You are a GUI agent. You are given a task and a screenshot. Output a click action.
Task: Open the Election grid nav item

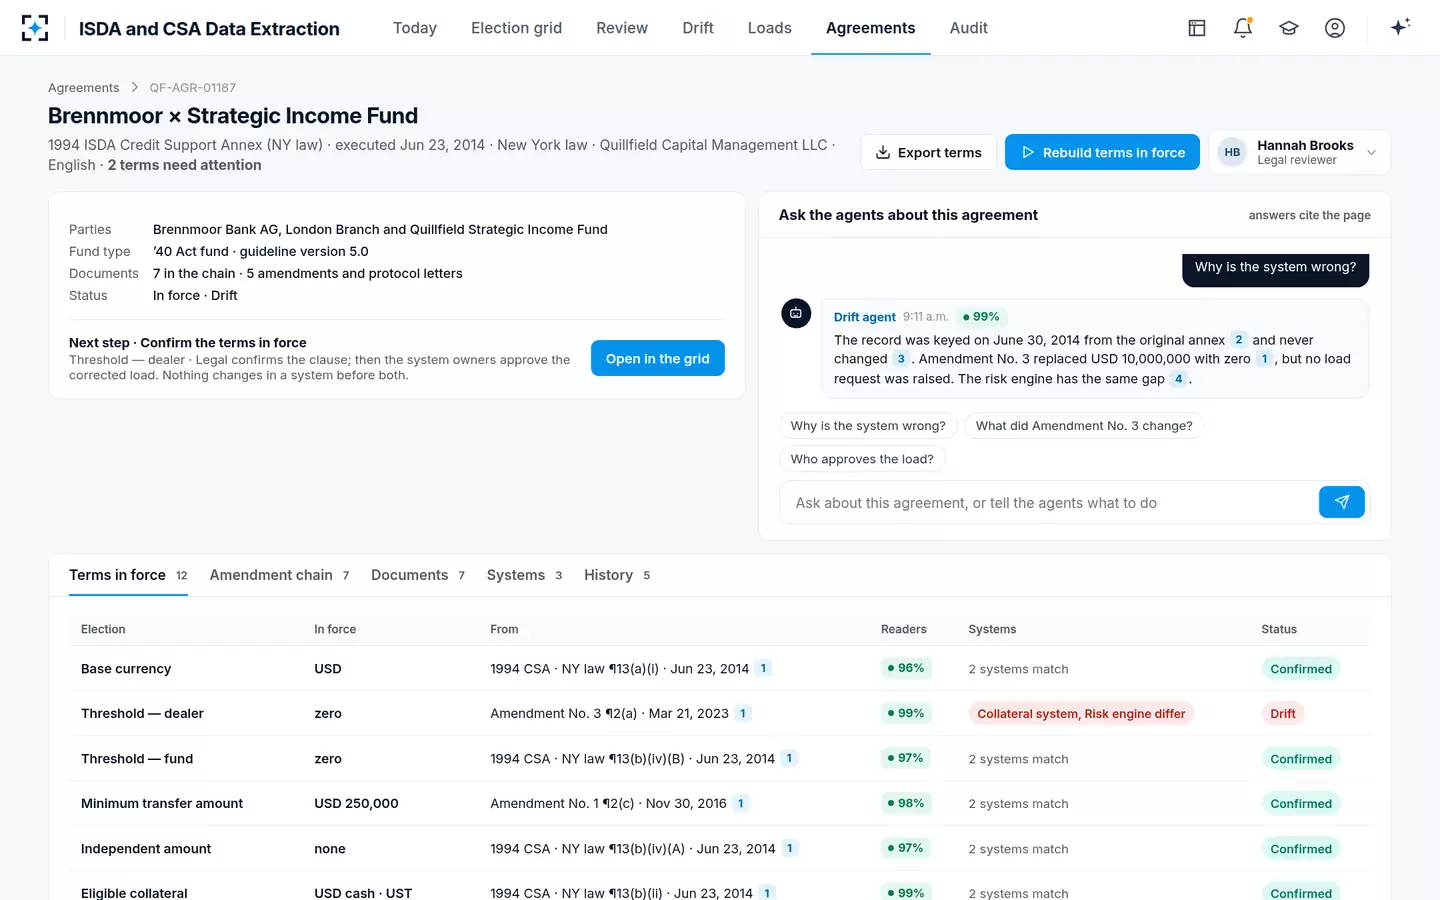(x=516, y=28)
